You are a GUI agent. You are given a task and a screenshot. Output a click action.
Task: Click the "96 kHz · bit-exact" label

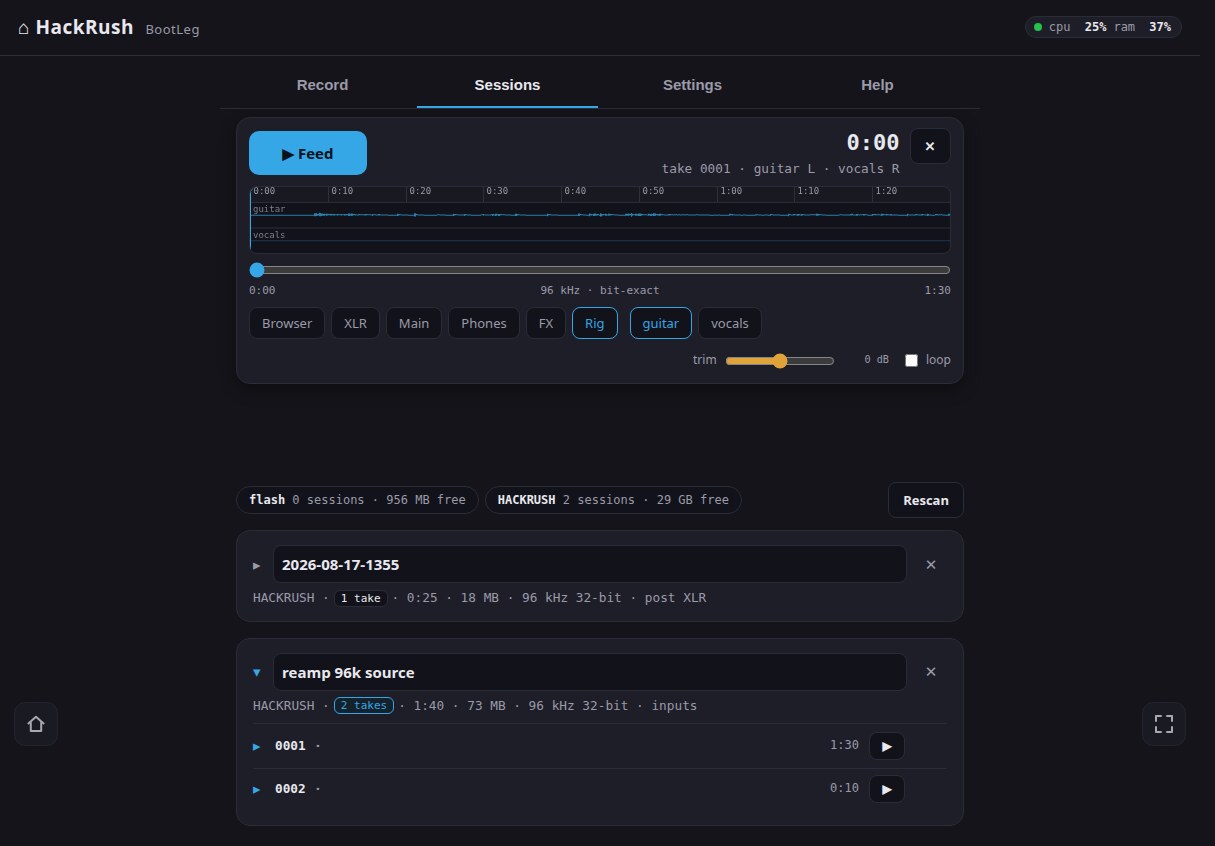(600, 290)
